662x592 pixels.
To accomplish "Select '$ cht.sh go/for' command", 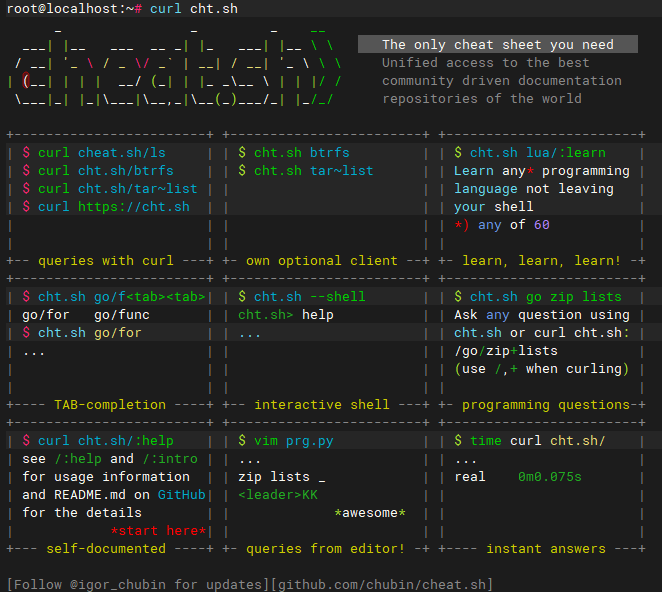I will click(x=81, y=333).
